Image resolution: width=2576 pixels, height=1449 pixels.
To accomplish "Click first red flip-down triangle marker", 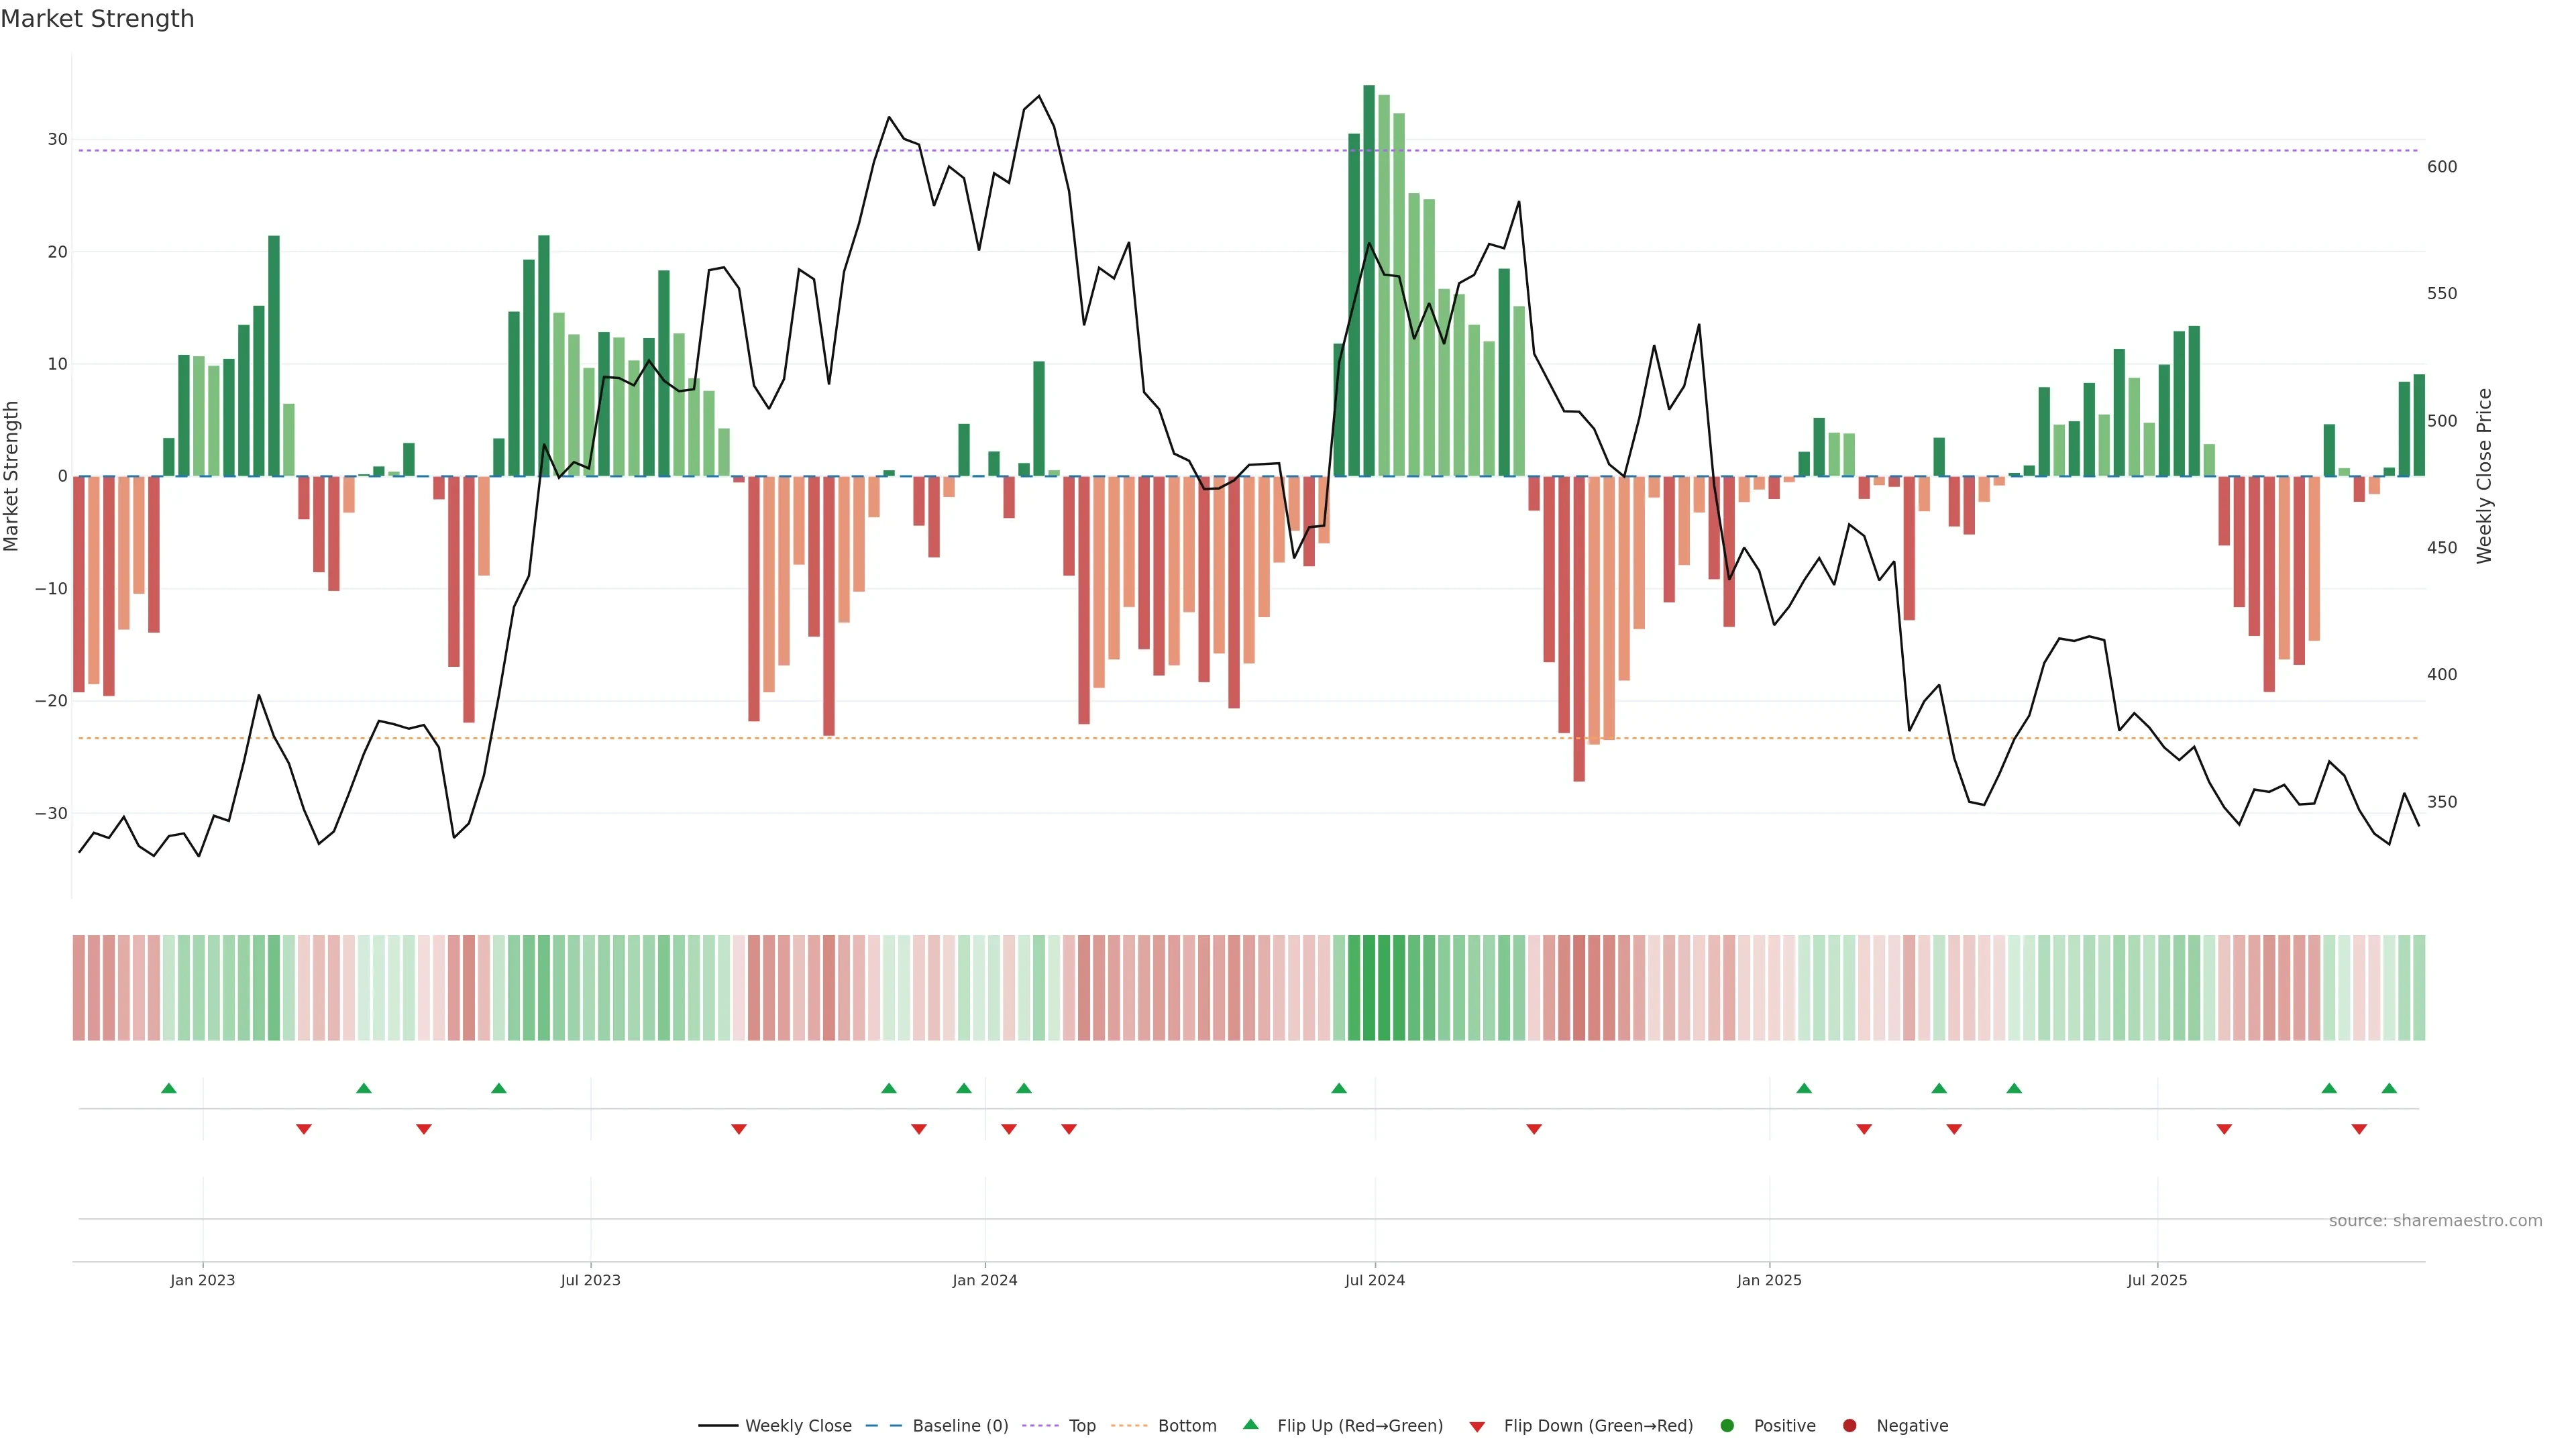I will pos(304,1129).
